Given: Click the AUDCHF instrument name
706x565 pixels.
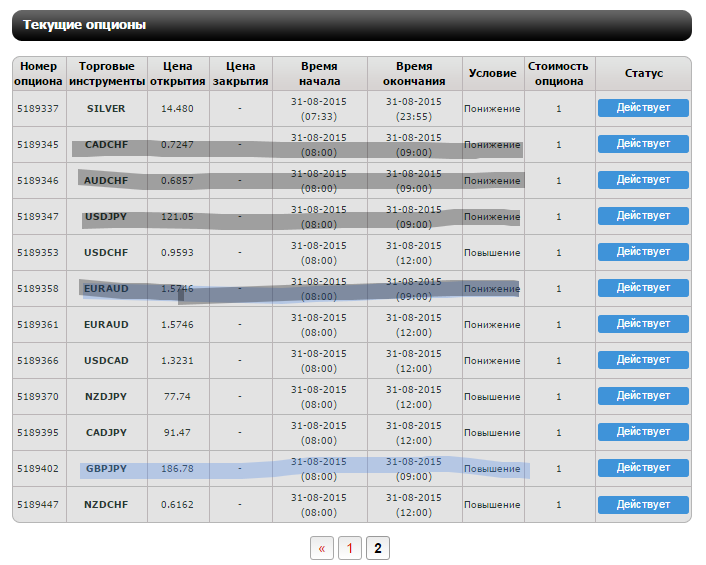Looking at the screenshot, I should [x=106, y=181].
